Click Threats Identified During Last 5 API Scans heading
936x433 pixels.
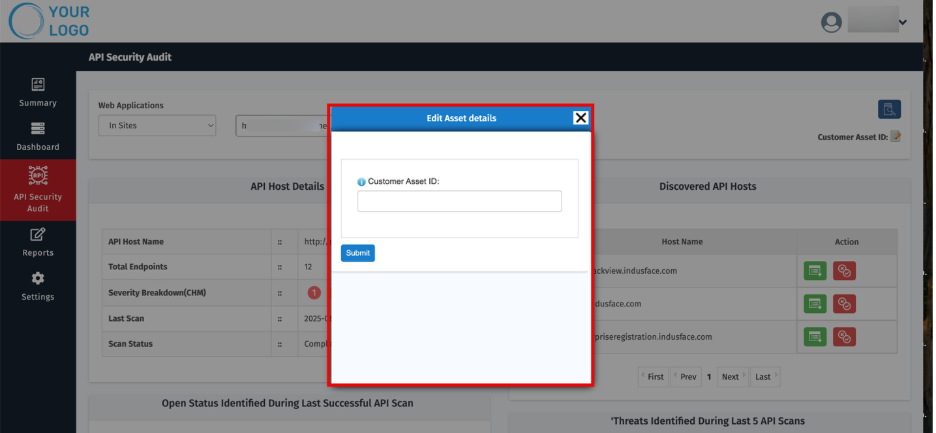click(x=707, y=421)
